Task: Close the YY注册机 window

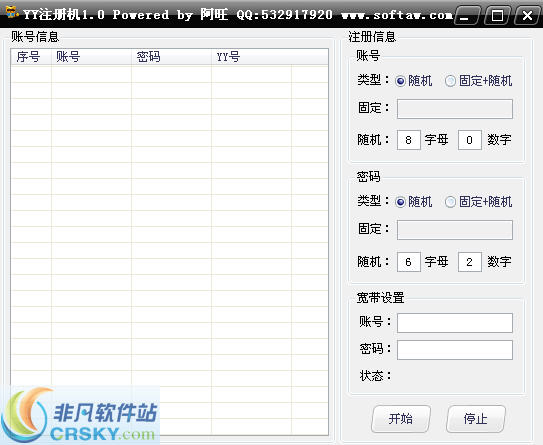Action: (527, 16)
